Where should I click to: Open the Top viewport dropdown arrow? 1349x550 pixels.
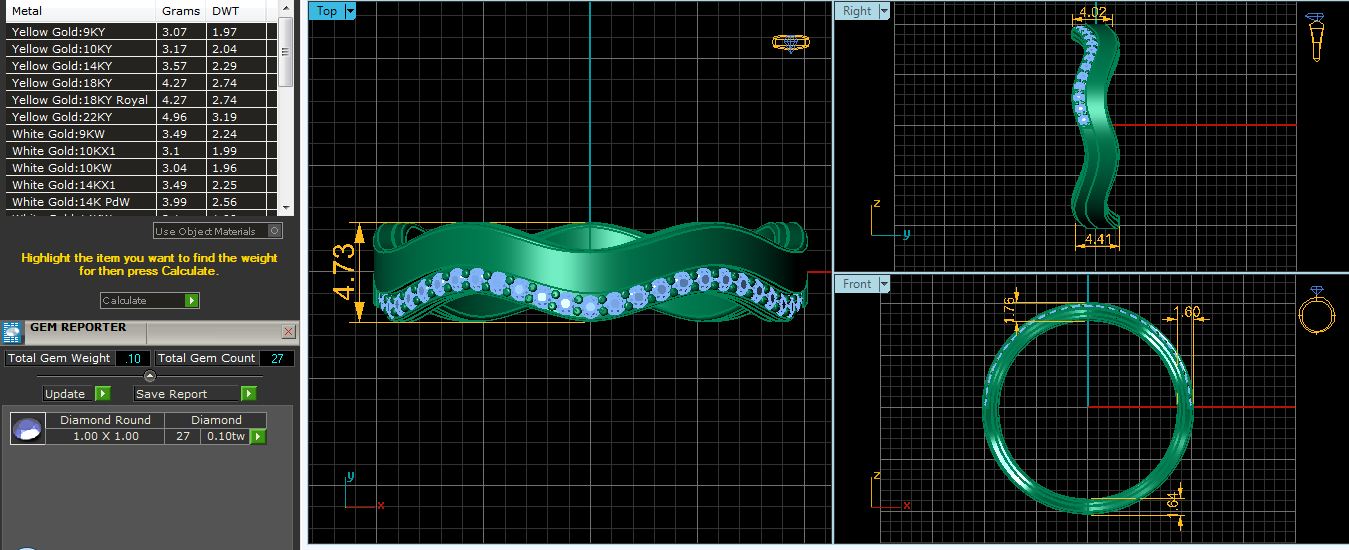pyautogui.click(x=349, y=11)
